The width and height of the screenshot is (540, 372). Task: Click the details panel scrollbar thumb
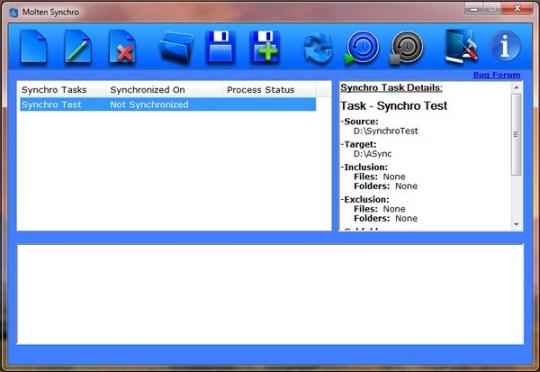516,134
